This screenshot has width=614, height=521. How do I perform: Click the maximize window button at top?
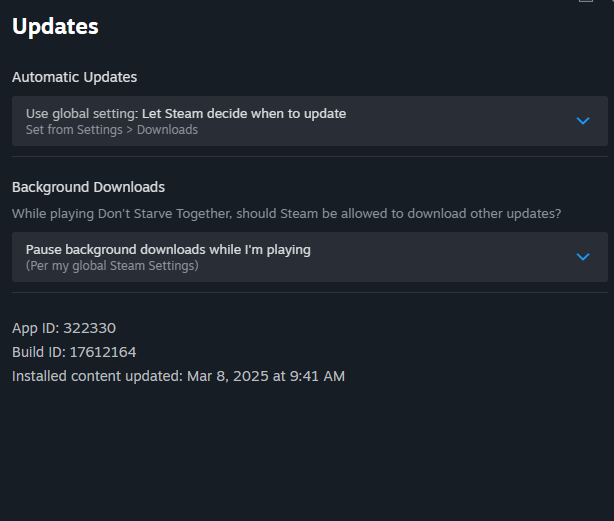click(x=586, y=2)
